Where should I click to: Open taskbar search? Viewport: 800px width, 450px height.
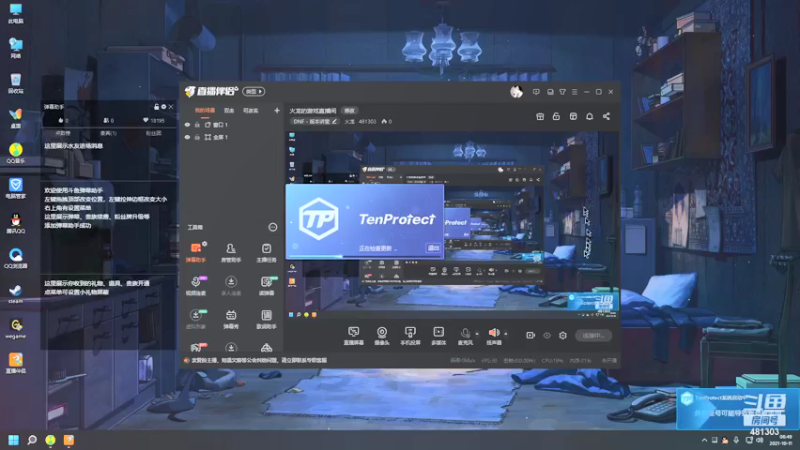click(32, 440)
